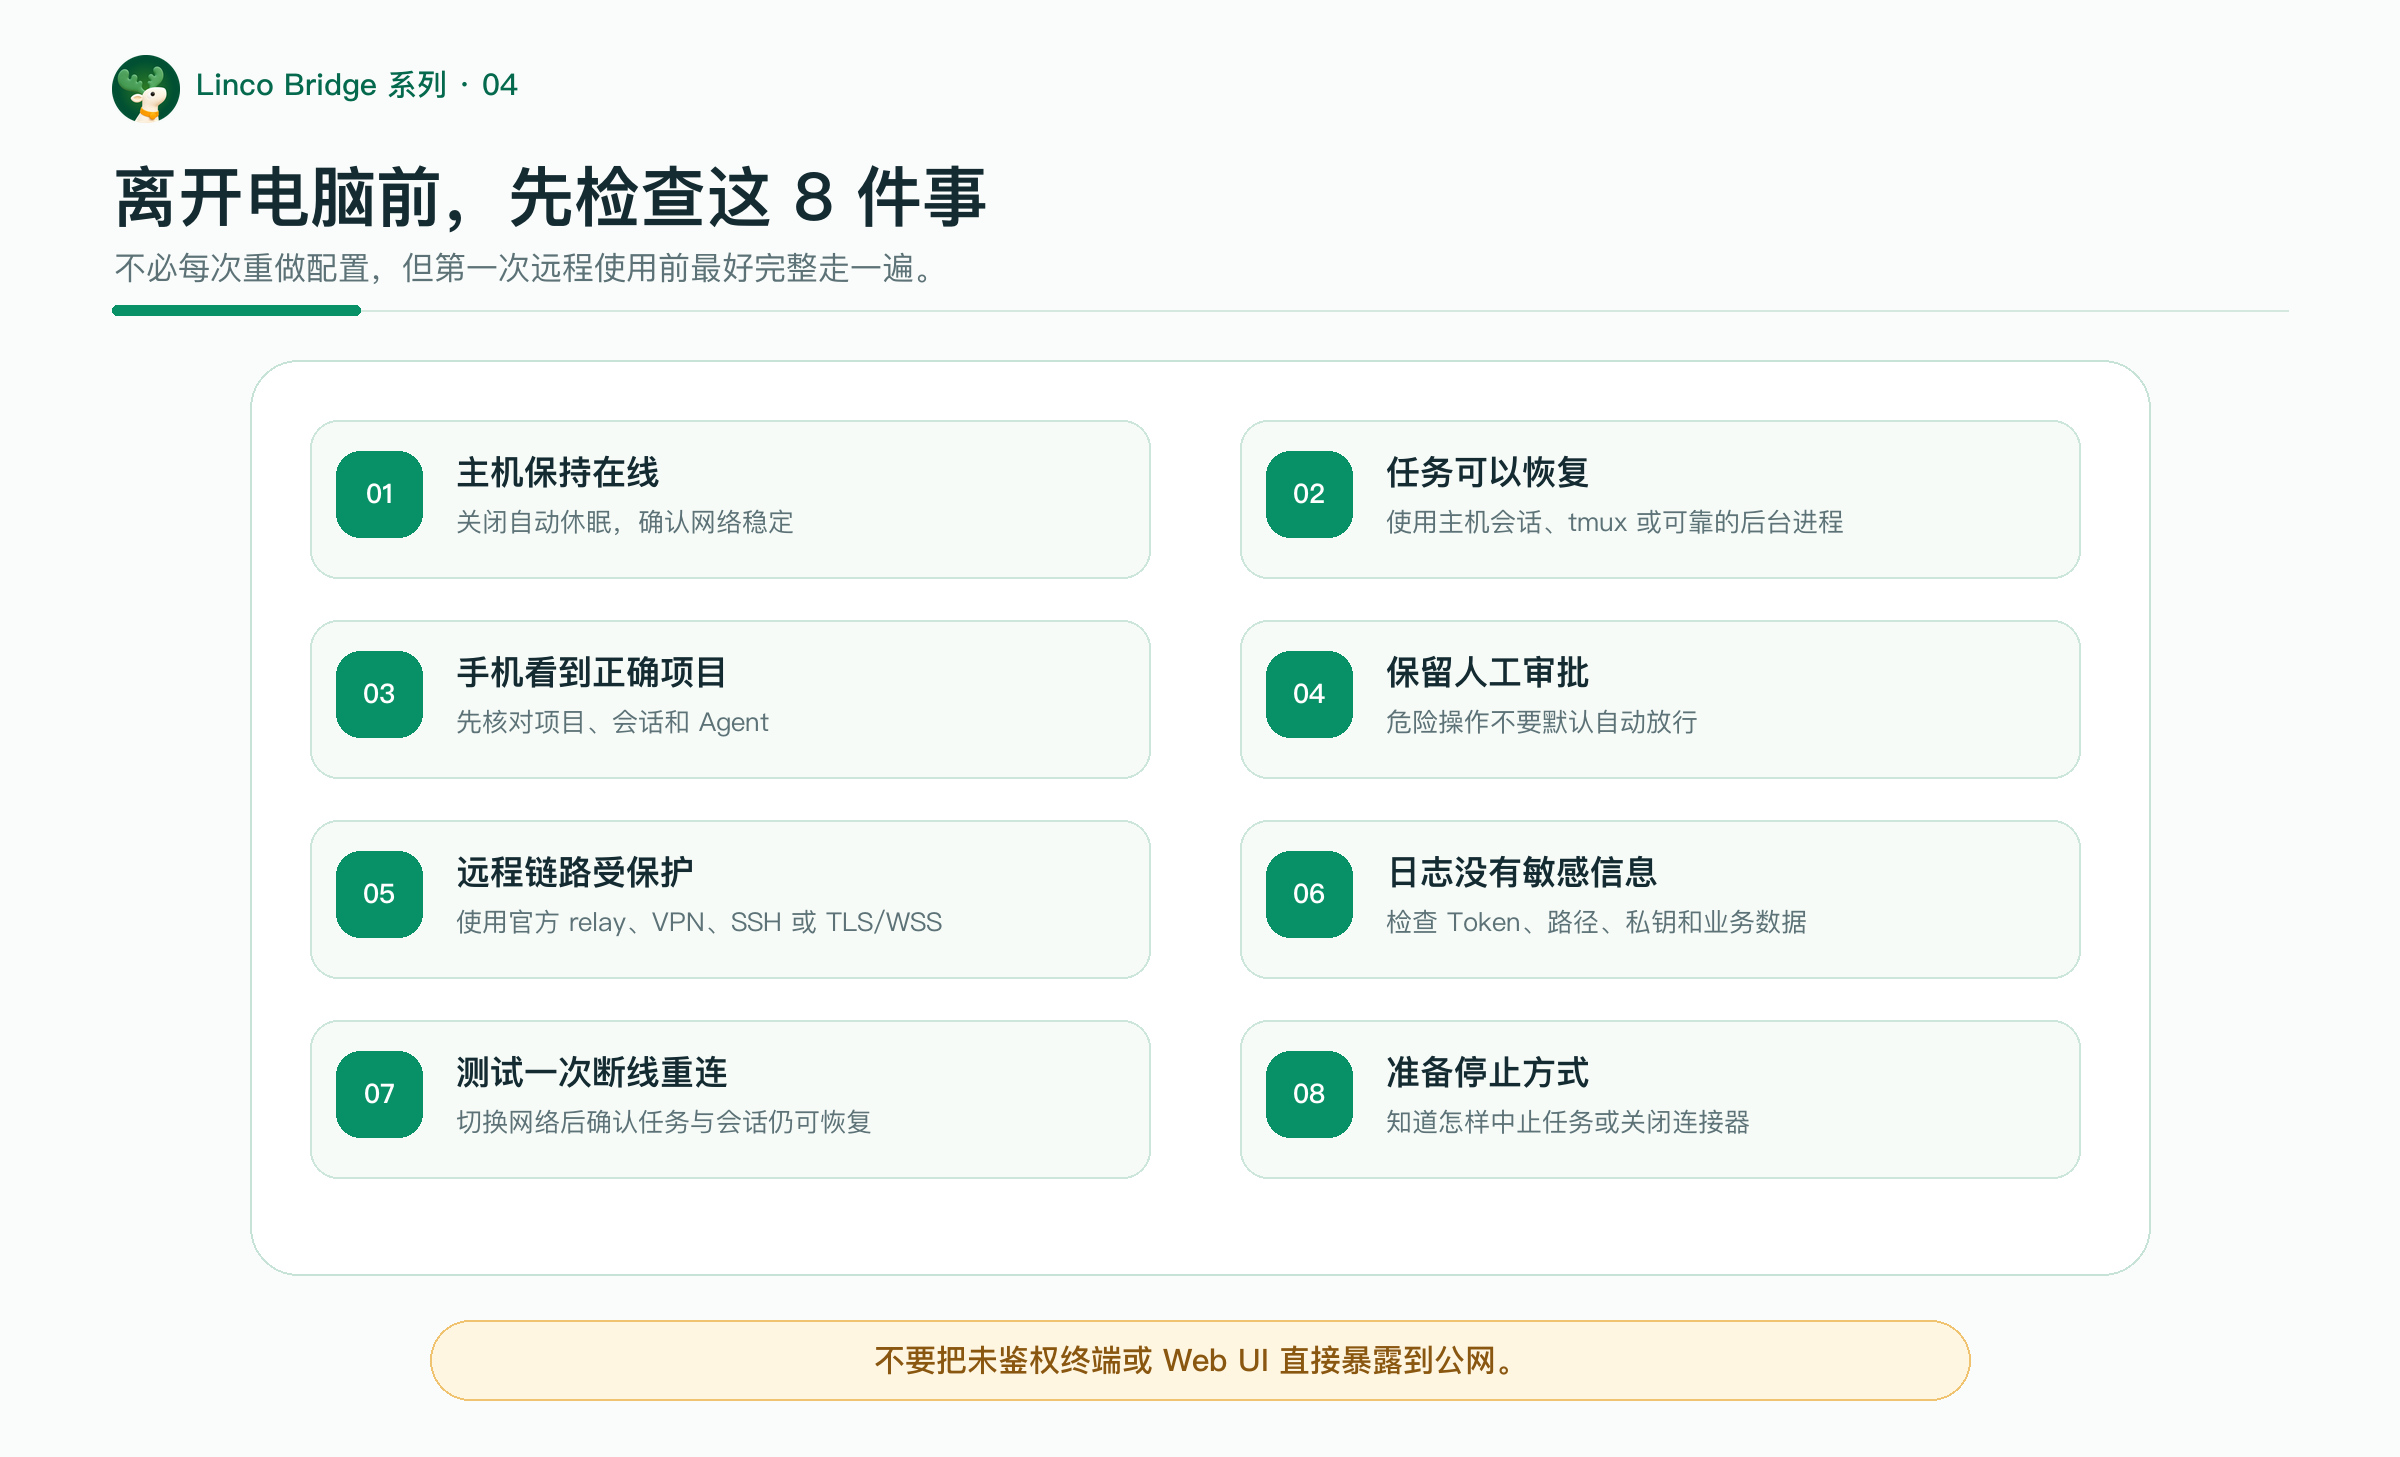Click the heading 测试一次断线重连
The width and height of the screenshot is (2400, 1457).
591,1072
